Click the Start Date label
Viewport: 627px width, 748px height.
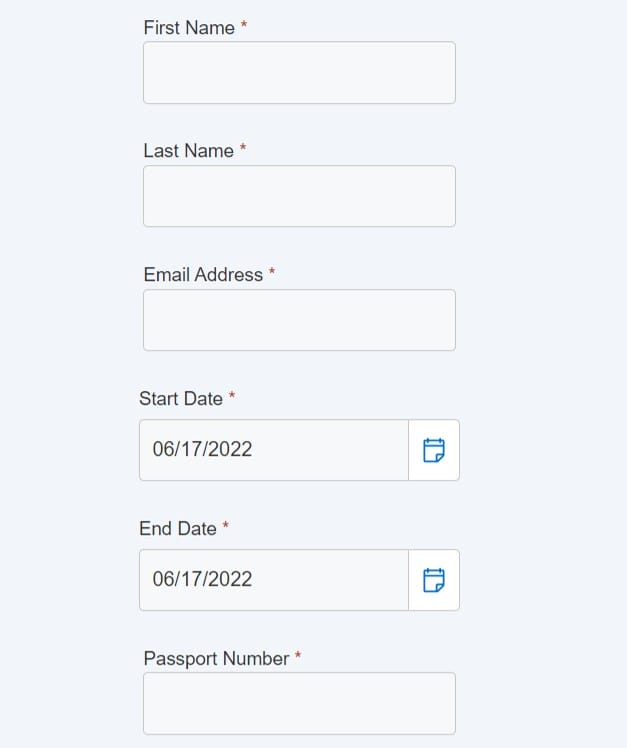181,399
